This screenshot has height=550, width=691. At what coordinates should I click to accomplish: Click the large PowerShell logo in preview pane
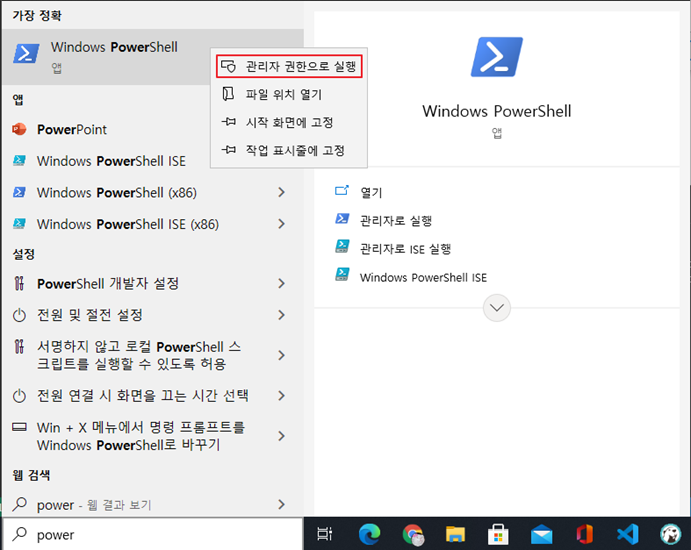(x=497, y=57)
